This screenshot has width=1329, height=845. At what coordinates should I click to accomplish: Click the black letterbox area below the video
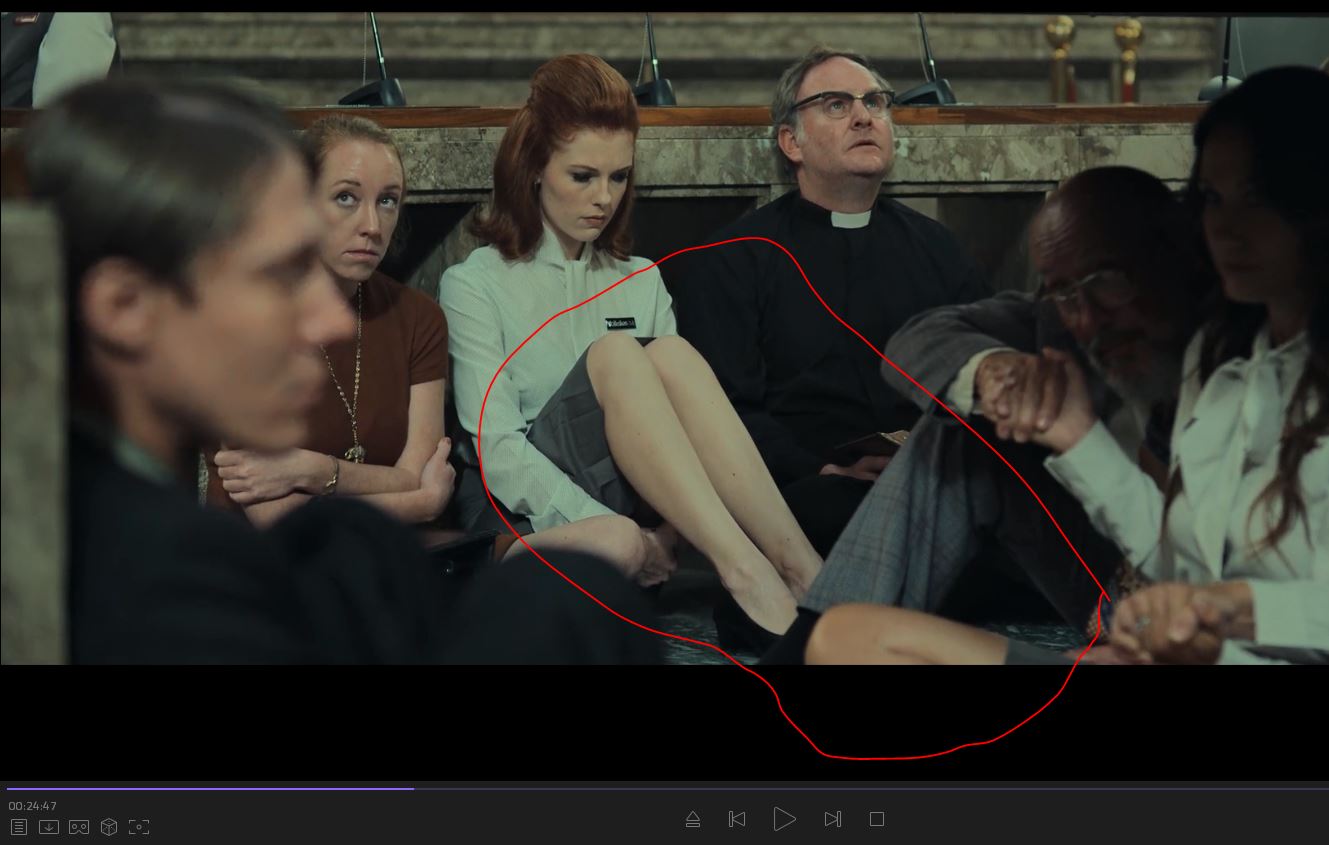[400, 720]
